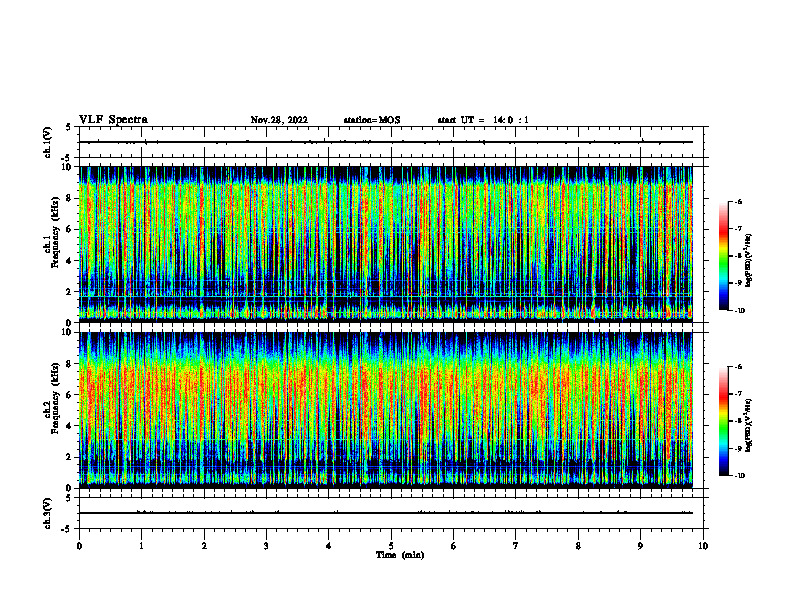Screen dimensions: 792x612
Task: Click the "2" tick on the time axis
Action: coord(204,546)
